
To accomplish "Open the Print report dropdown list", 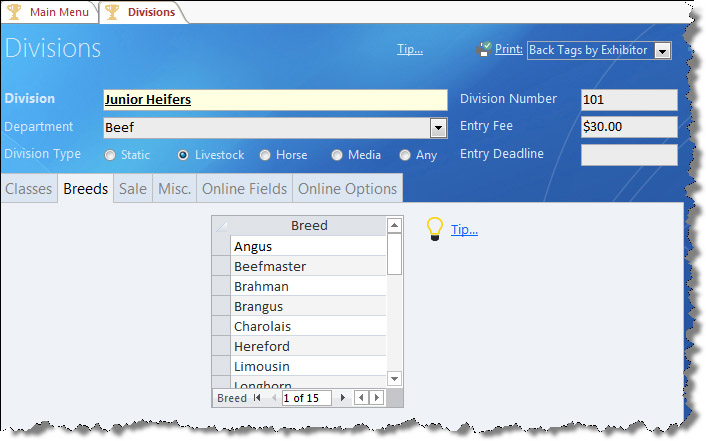I will [x=662, y=50].
